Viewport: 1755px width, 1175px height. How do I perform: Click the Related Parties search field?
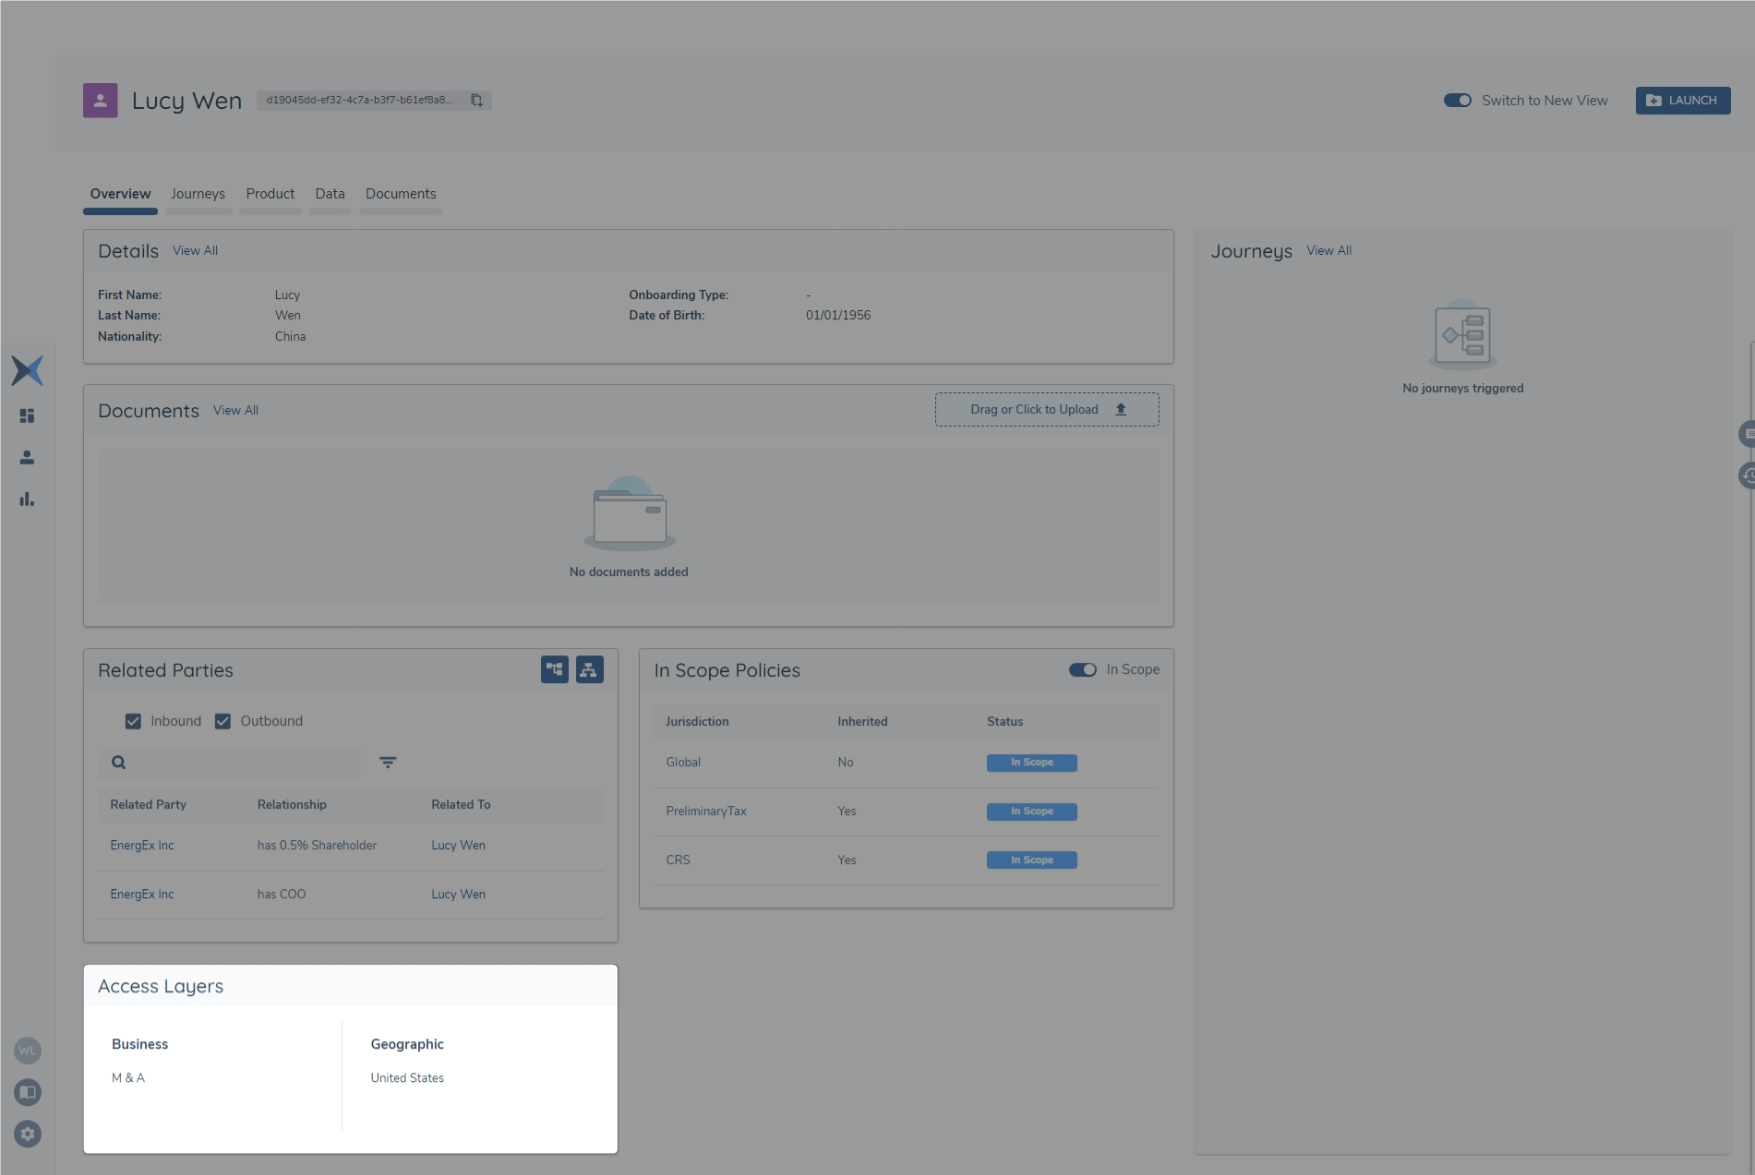230,762
